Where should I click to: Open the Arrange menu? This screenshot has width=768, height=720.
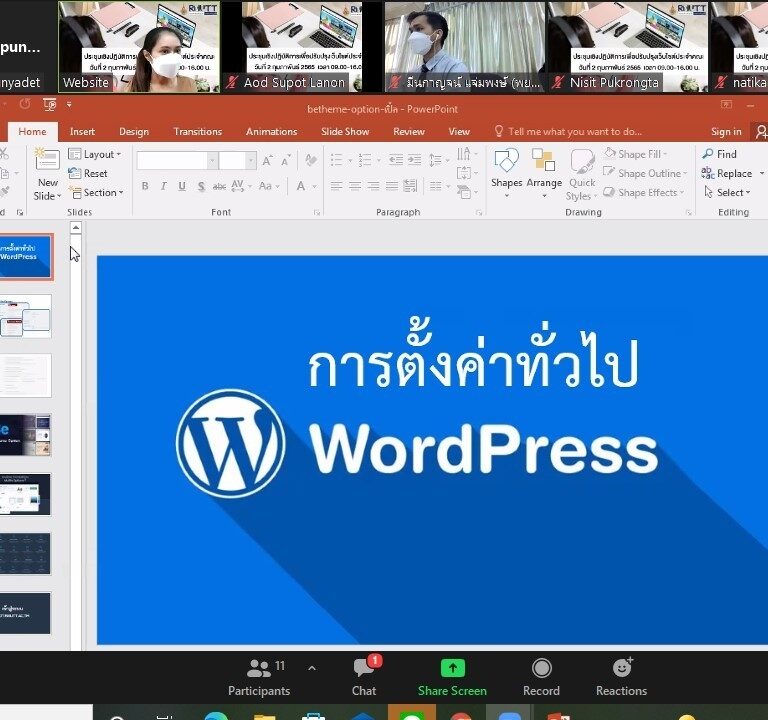[x=544, y=173]
